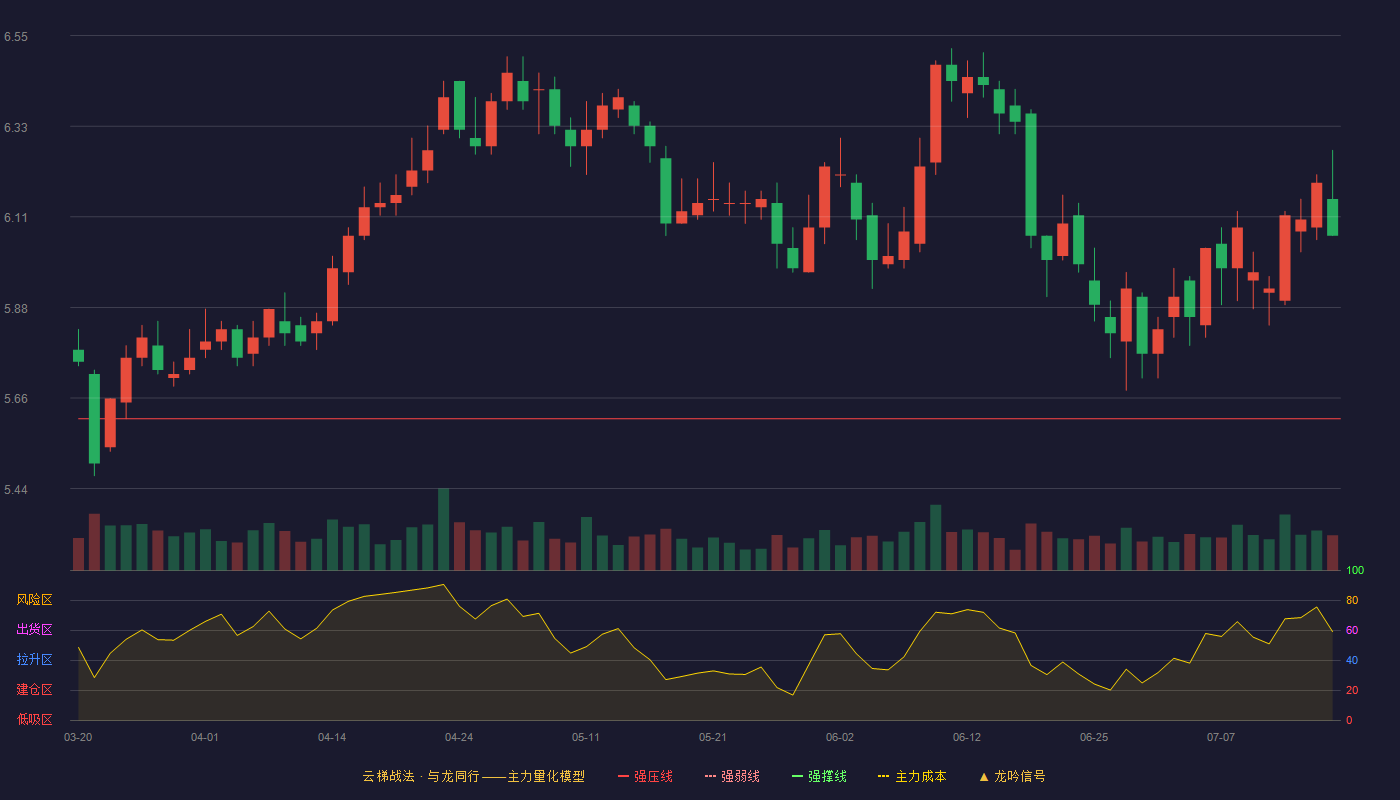Click the 06-12 date label
The image size is (1400, 800).
967,737
